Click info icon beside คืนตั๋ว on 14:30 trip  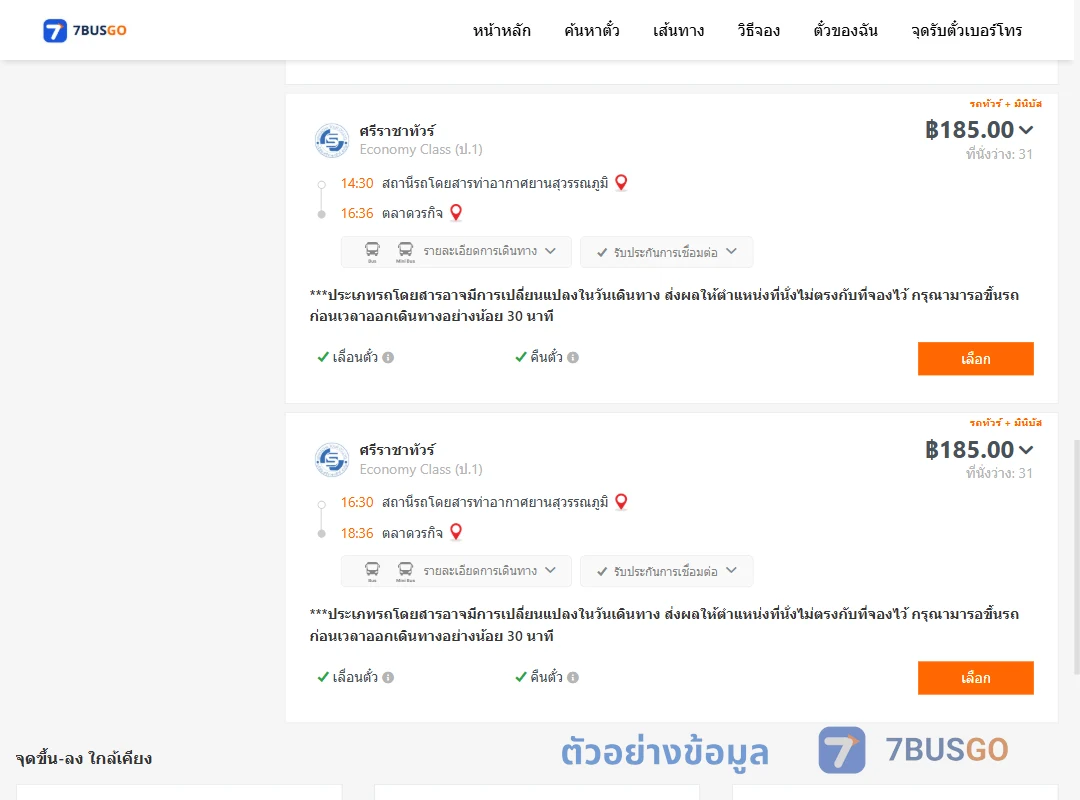[573, 357]
